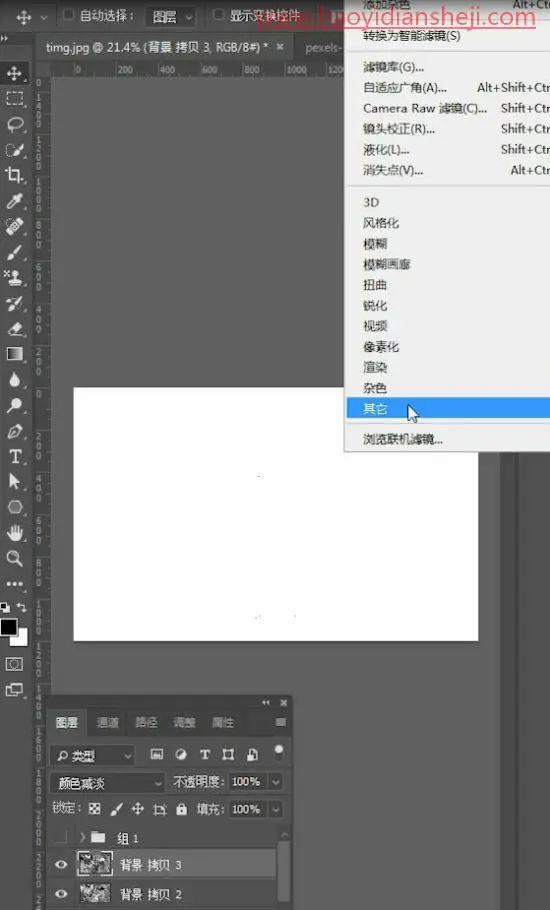Hide the 背景 拷贝 2 layer

pyautogui.click(x=60, y=894)
